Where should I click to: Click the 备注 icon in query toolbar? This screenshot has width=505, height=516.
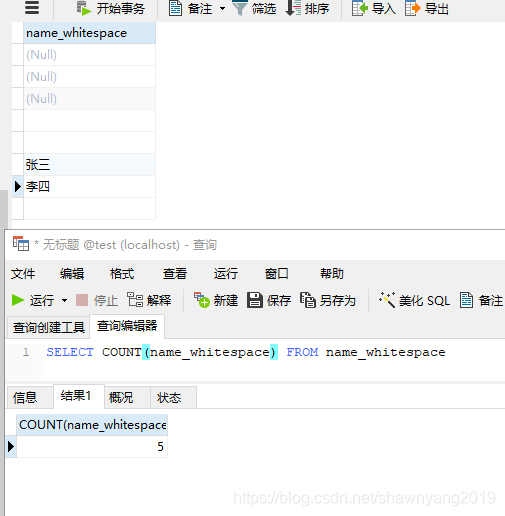pos(466,300)
